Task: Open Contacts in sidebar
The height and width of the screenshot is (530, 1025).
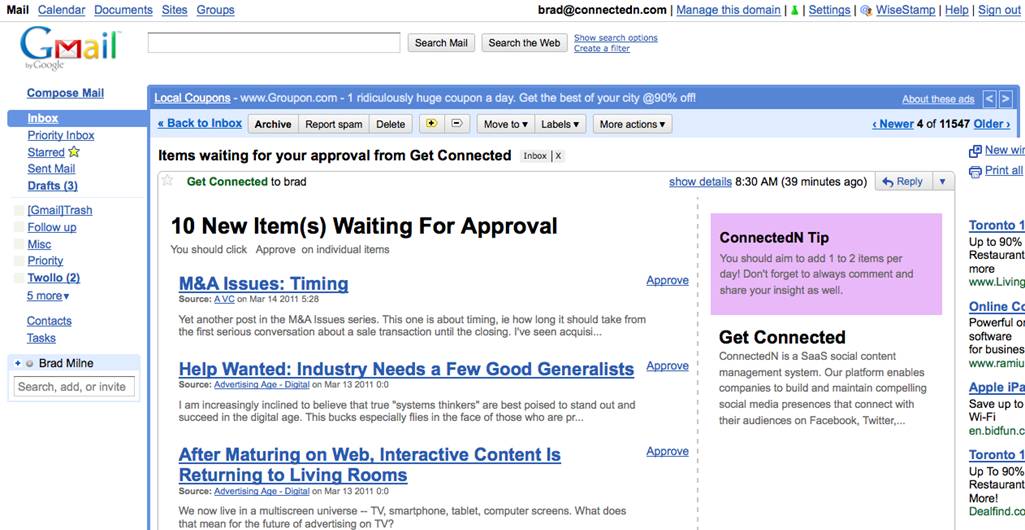Action: (x=49, y=321)
